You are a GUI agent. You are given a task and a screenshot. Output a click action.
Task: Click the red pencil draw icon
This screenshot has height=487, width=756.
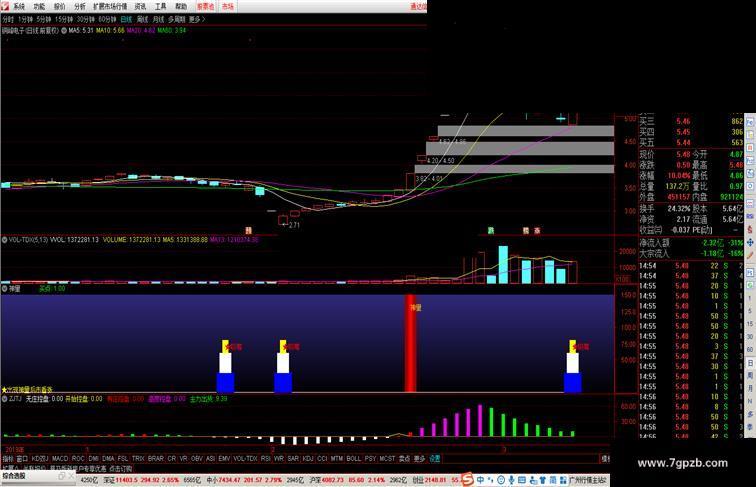point(750,256)
